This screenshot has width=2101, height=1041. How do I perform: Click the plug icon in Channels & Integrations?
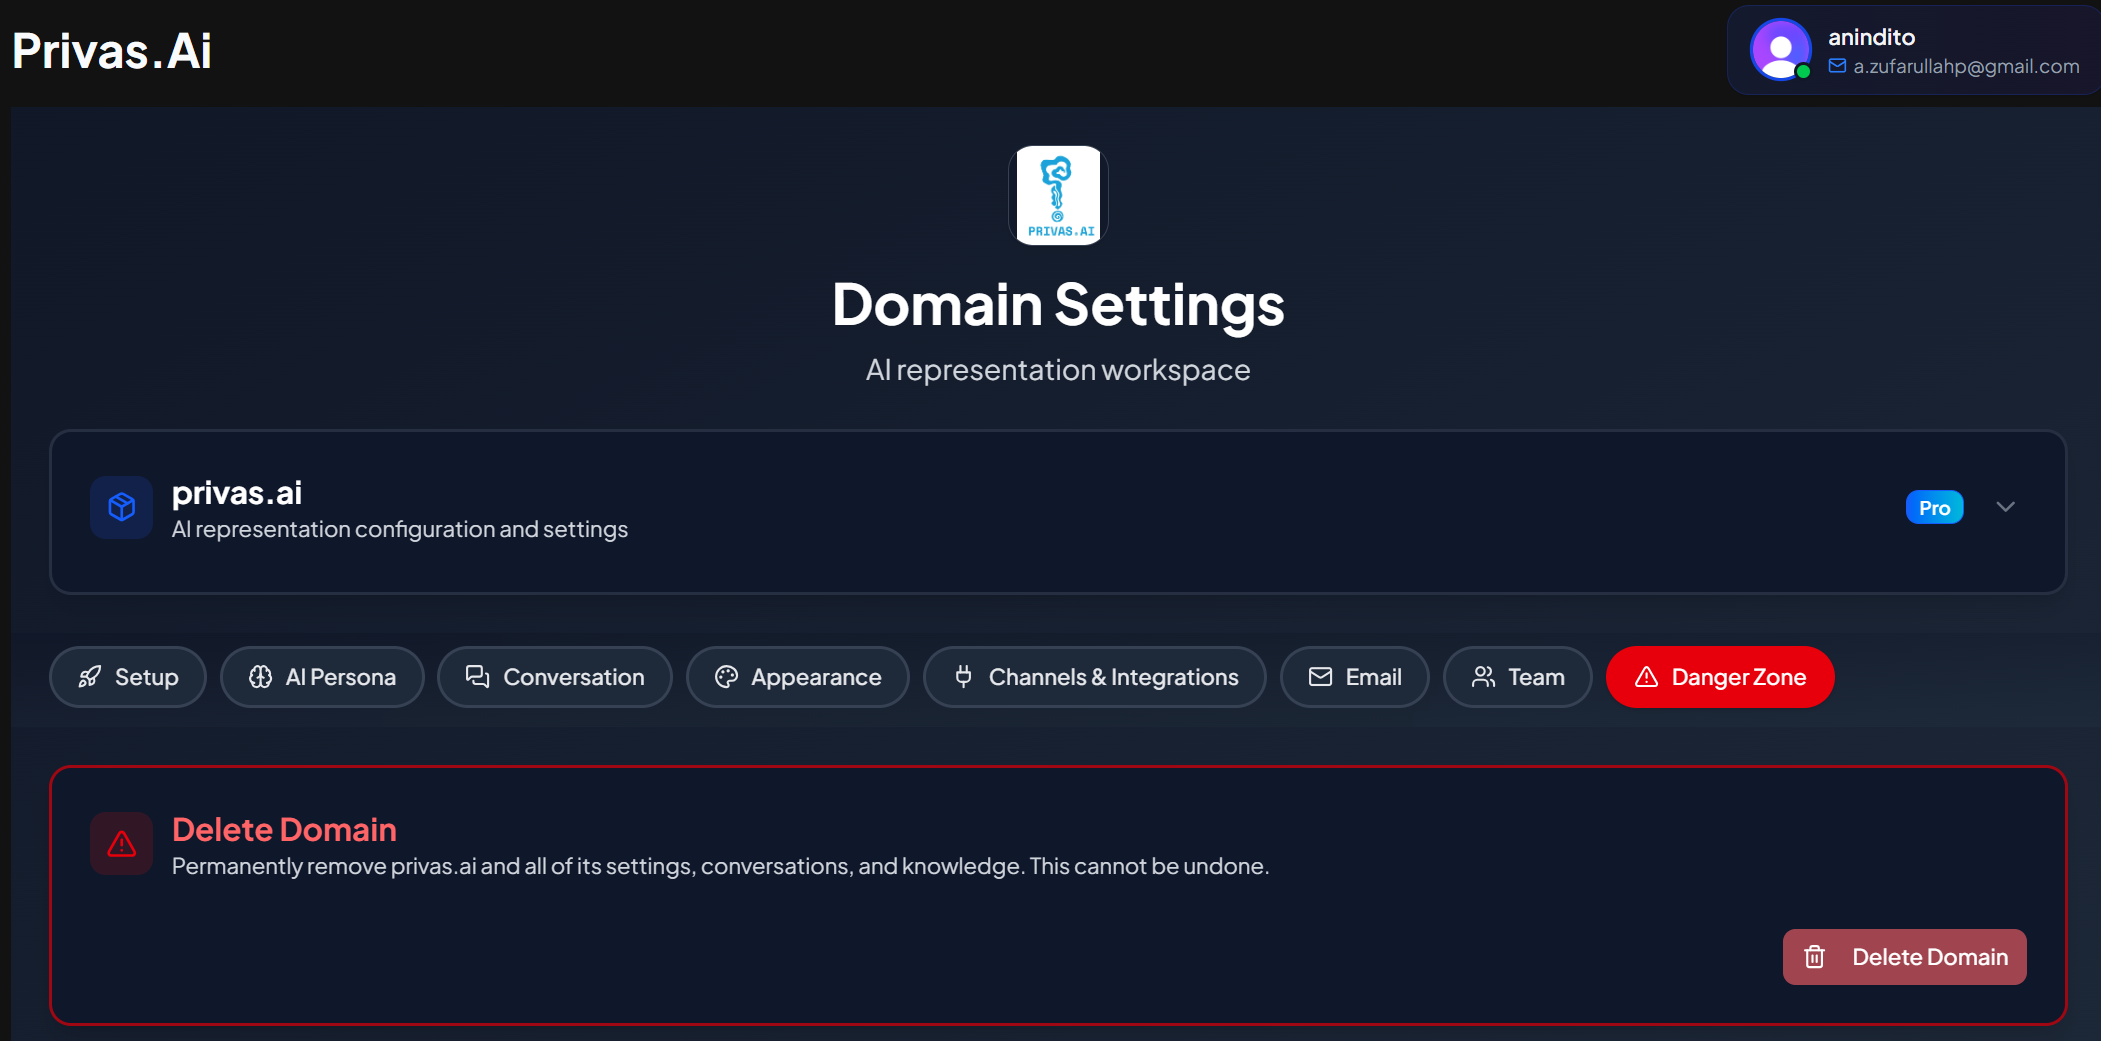(963, 677)
